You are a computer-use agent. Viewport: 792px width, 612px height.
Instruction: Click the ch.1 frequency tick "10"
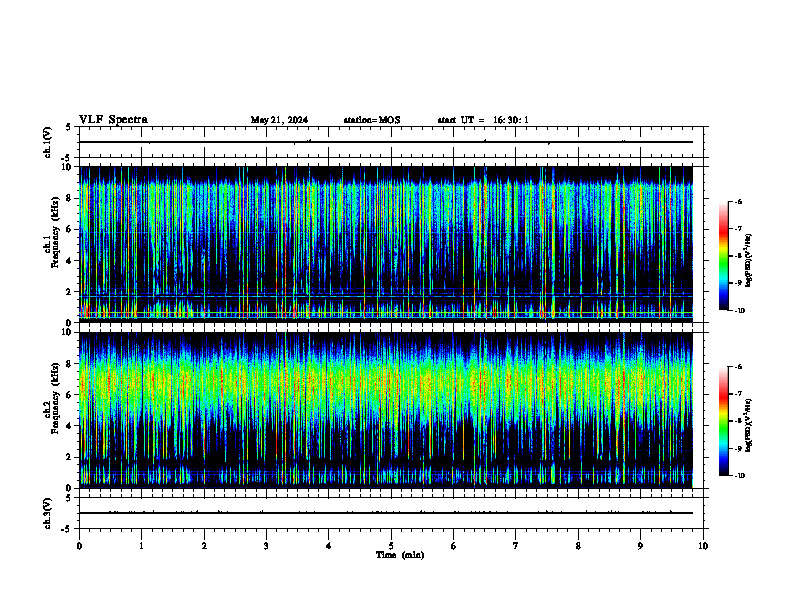coord(67,167)
